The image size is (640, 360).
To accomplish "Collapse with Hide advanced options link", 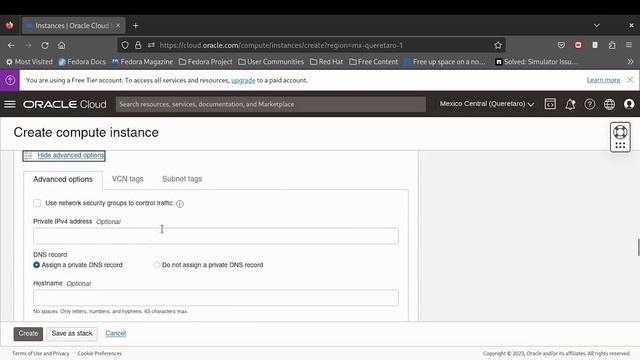I will 71,156.
